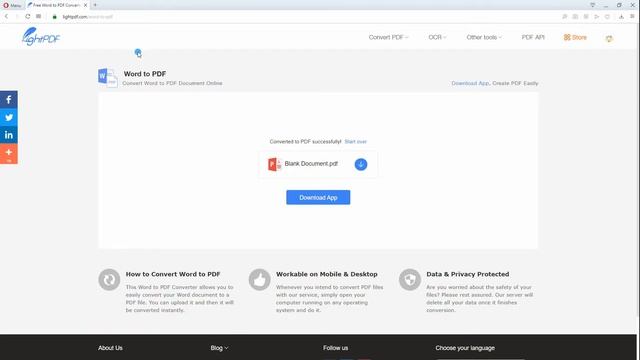The image size is (640, 360).
Task: Click the user account icon beside Store
Action: click(x=609, y=38)
